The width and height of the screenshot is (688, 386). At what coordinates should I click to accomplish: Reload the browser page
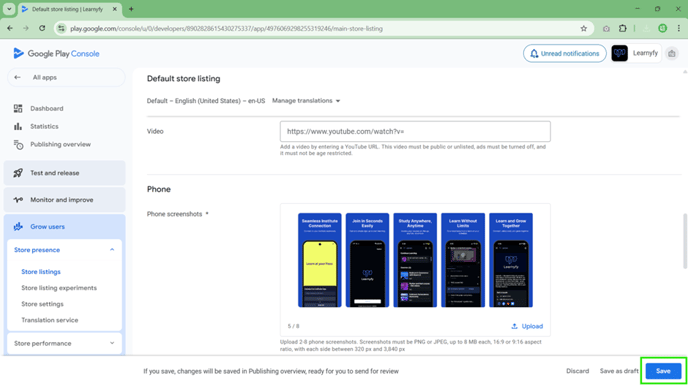(42, 29)
